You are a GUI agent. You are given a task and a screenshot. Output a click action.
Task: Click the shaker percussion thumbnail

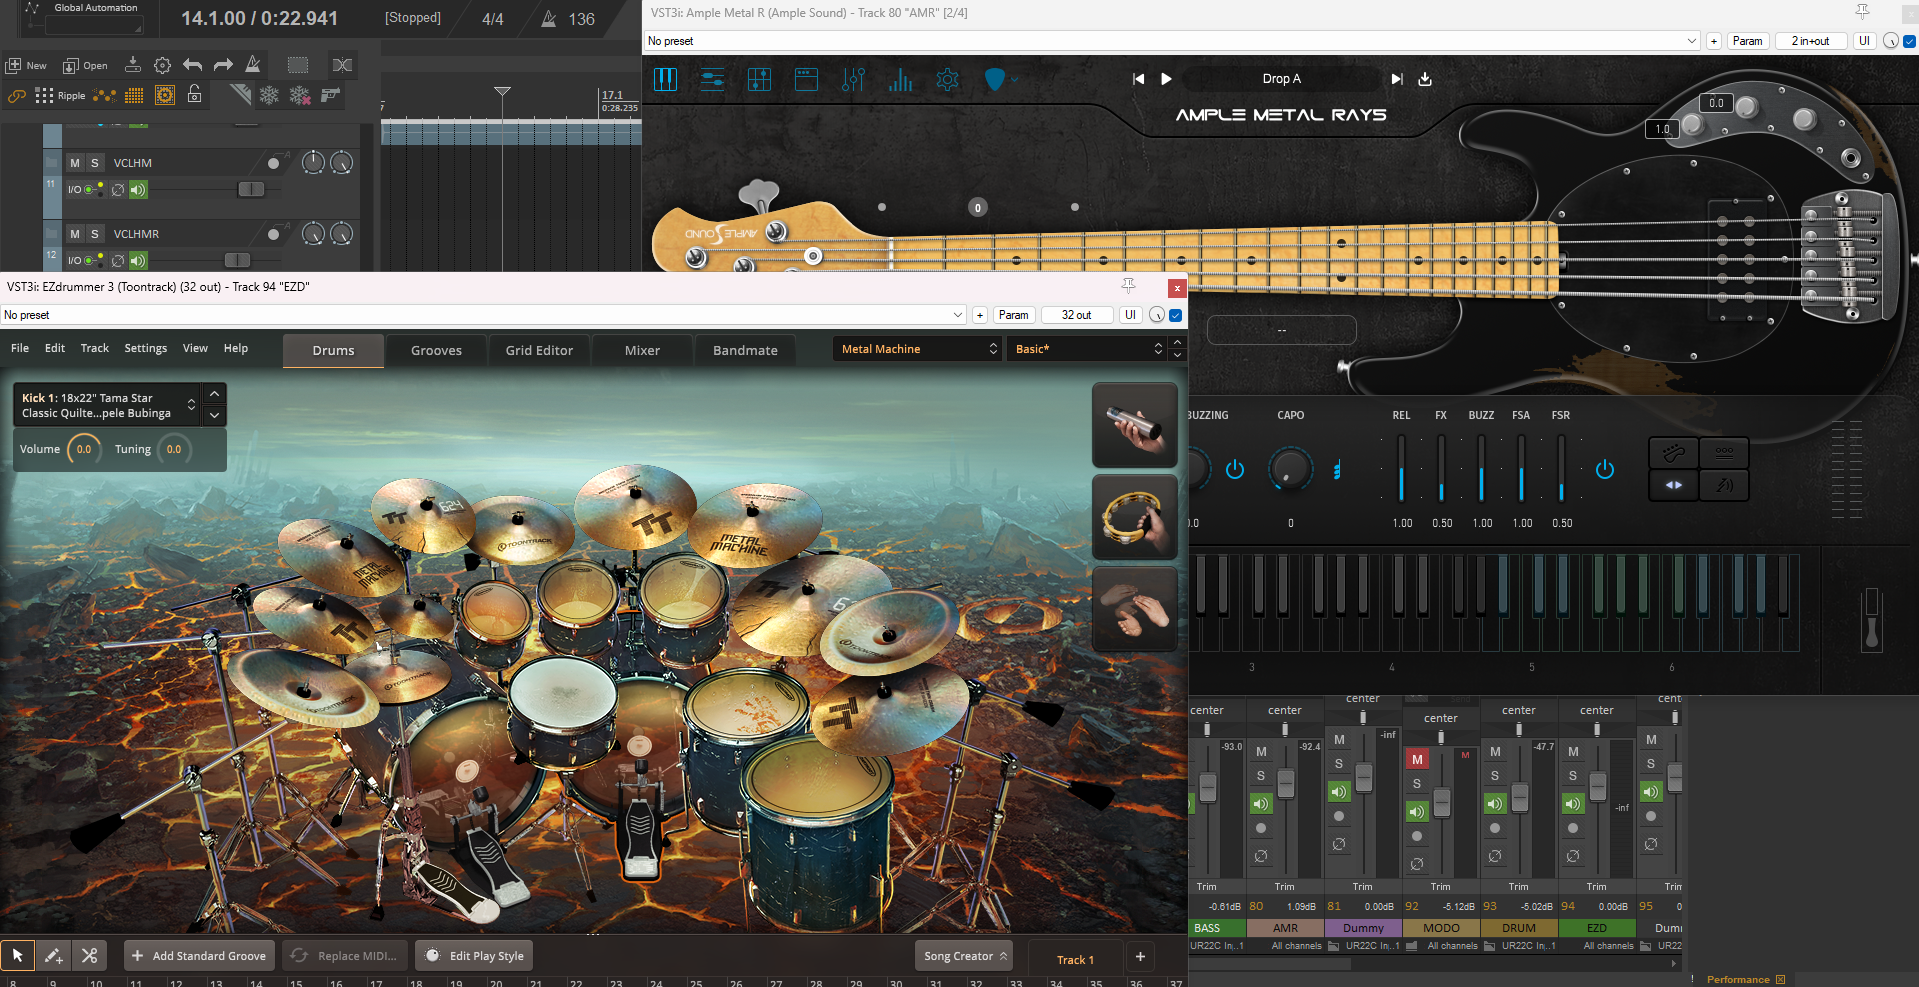[1134, 425]
